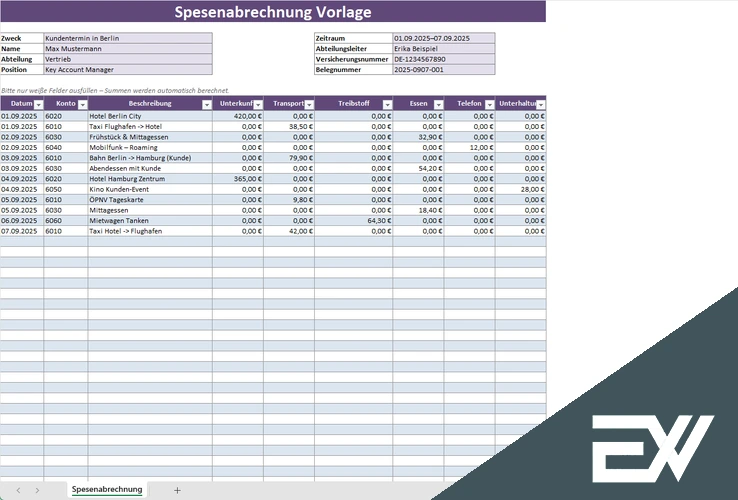Open the Telefon column filter dropdown
This screenshot has width=738, height=500.
pyautogui.click(x=489, y=105)
